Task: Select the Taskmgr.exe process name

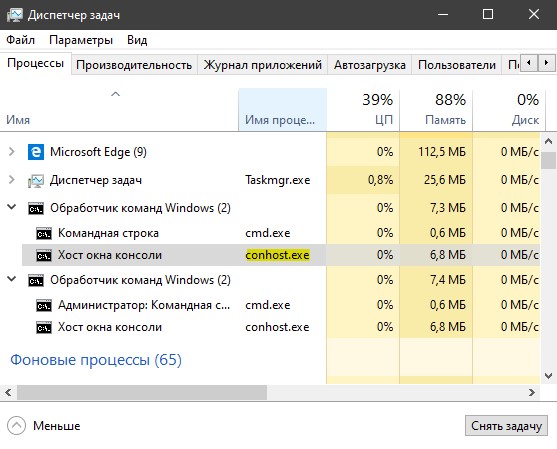Action: [277, 180]
